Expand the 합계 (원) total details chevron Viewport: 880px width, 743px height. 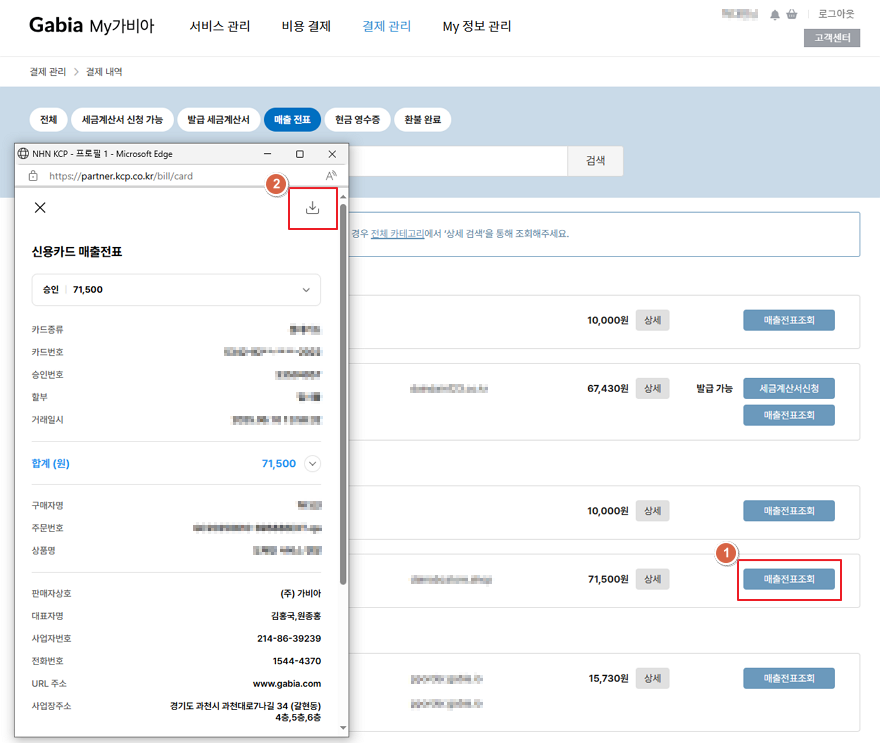pos(313,464)
